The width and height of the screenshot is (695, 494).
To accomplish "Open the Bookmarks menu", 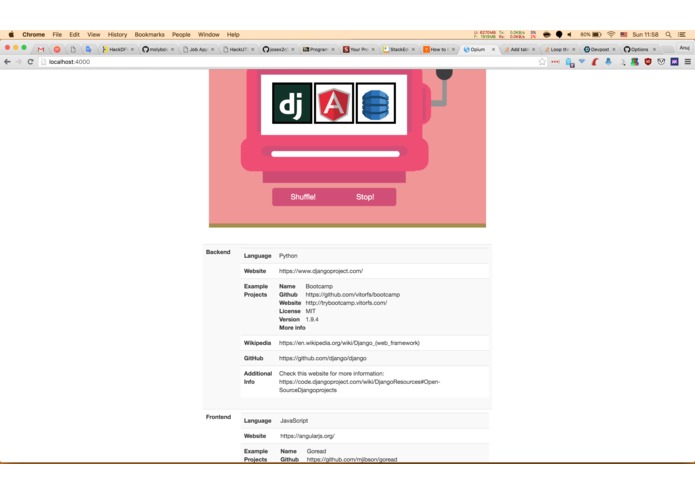I will (149, 35).
